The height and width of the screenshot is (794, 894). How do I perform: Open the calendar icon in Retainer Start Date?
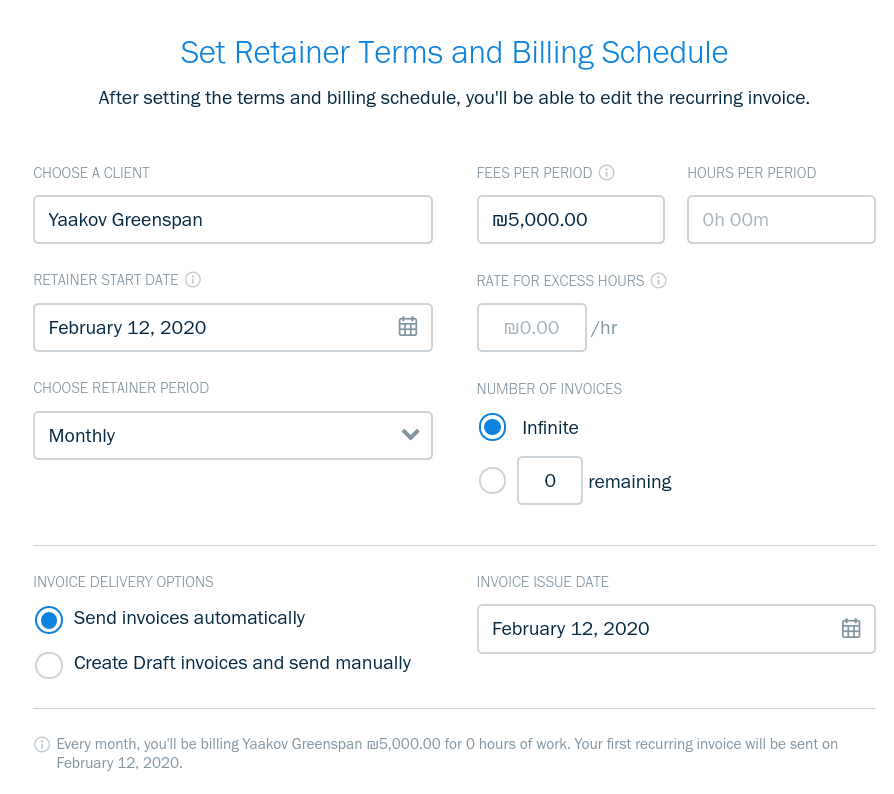point(408,327)
